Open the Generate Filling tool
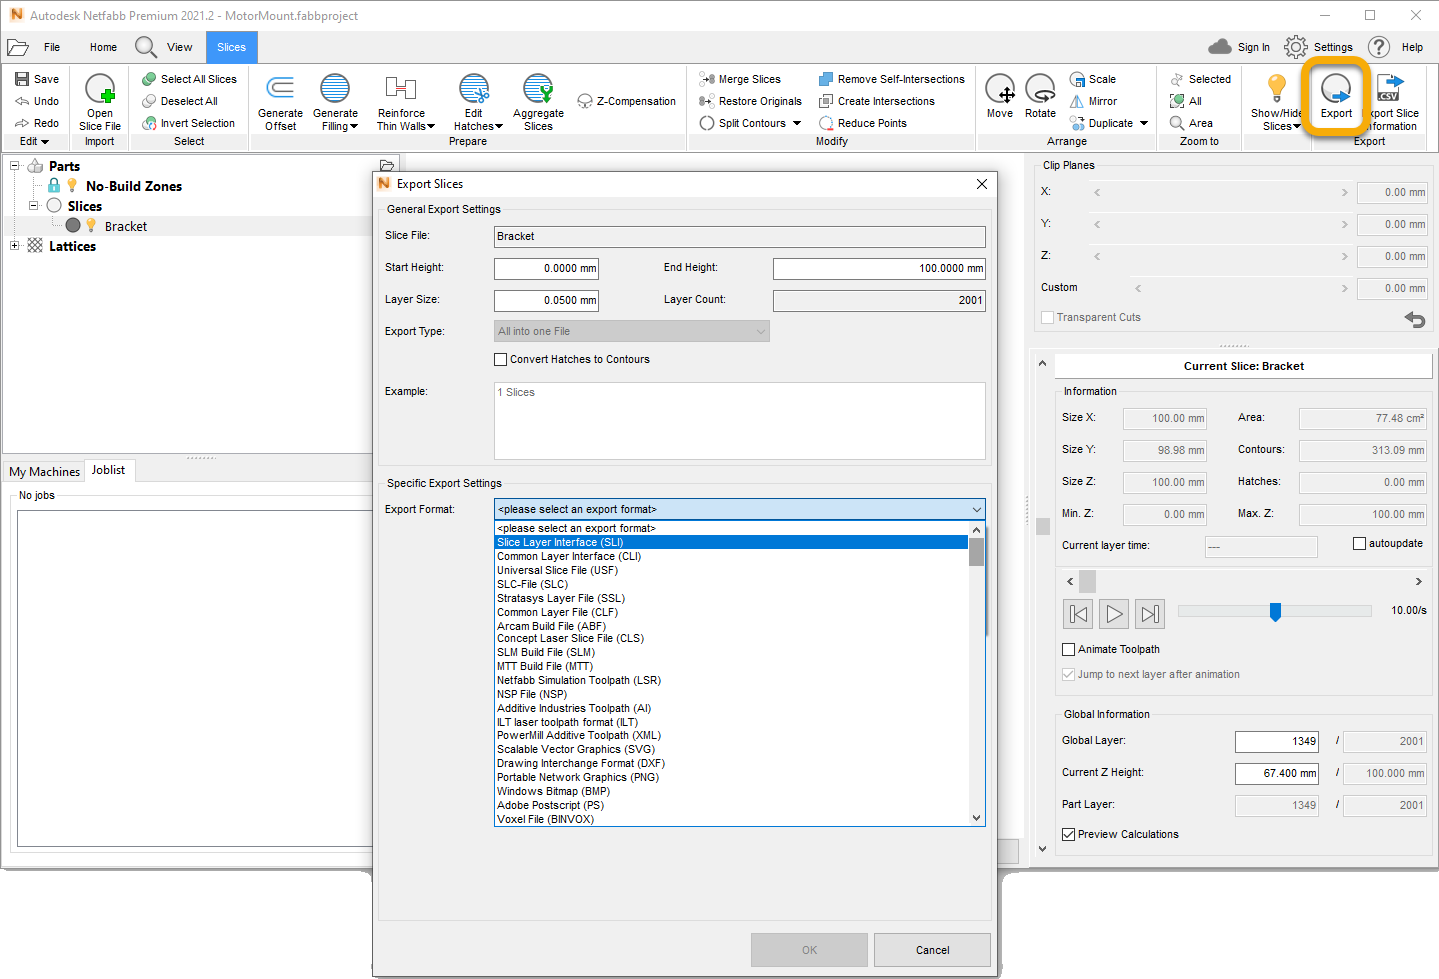The image size is (1439, 979). (335, 102)
